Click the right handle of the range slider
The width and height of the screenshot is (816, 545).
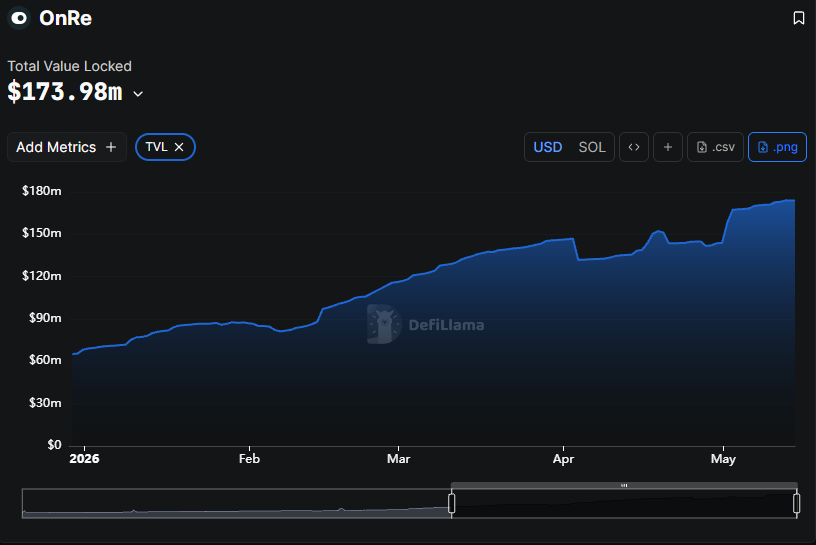tap(796, 503)
